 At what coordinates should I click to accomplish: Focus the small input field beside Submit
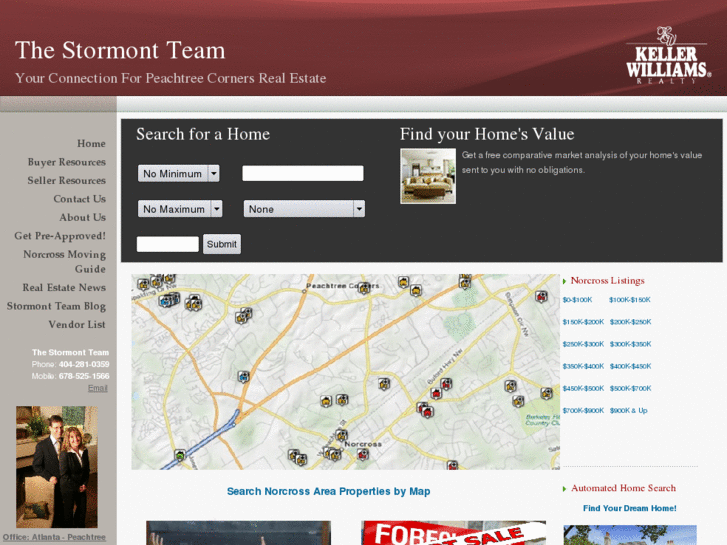coord(167,244)
